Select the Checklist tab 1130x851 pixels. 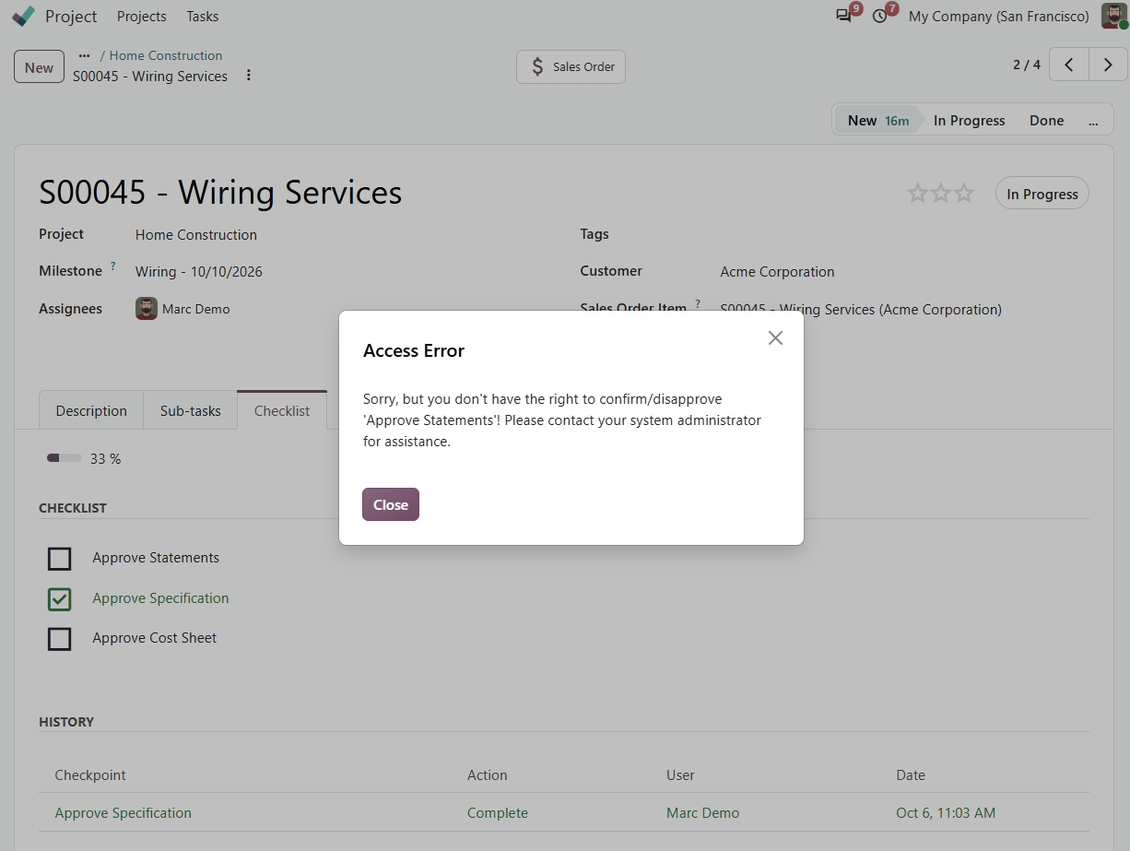tap(282, 411)
